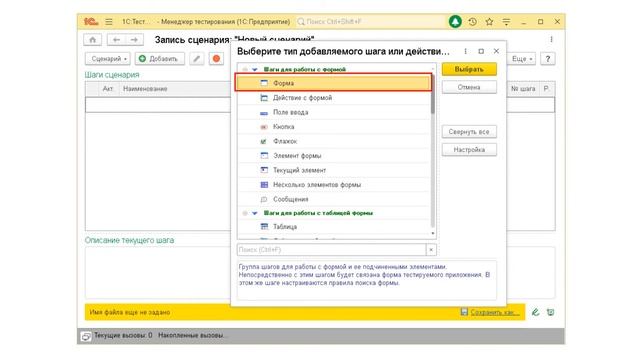Collapse Шаги для работы с таблицей формы group
The image size is (640, 360).
coord(255,213)
